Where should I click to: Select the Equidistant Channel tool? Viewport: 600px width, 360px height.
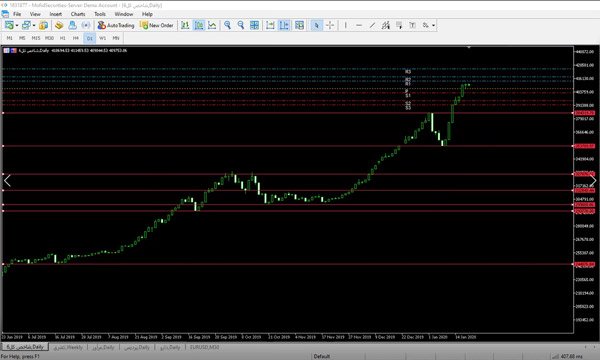[x=386, y=25]
